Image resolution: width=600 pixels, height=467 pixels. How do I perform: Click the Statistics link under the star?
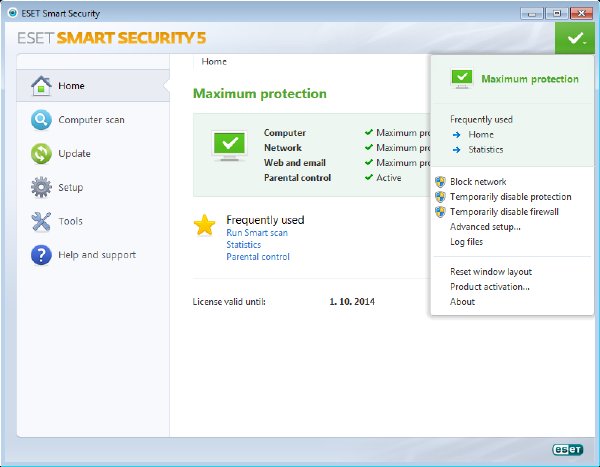(x=243, y=245)
